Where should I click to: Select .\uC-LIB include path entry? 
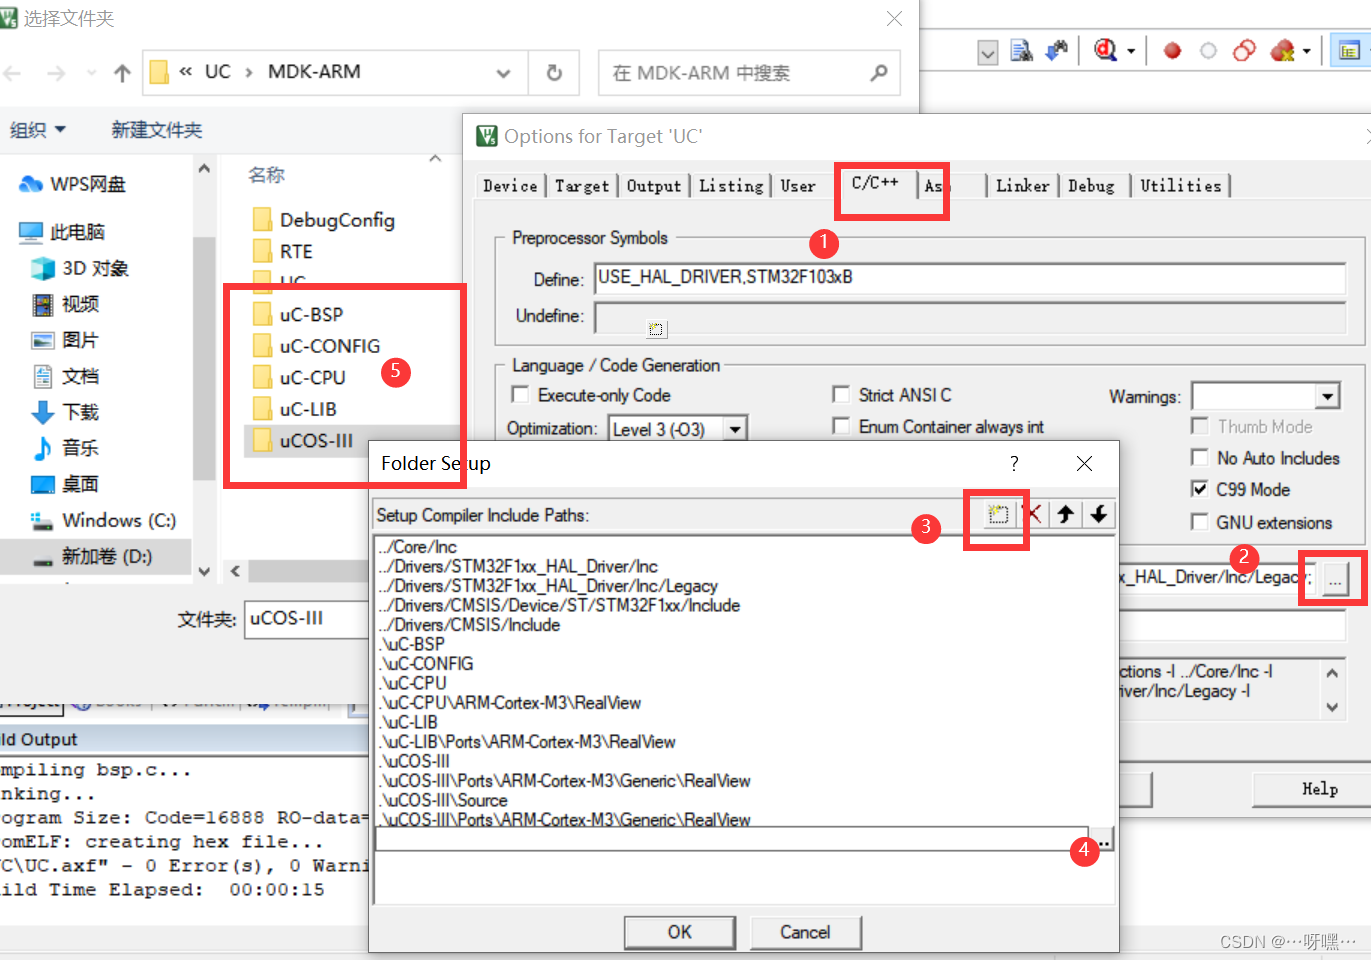(410, 722)
